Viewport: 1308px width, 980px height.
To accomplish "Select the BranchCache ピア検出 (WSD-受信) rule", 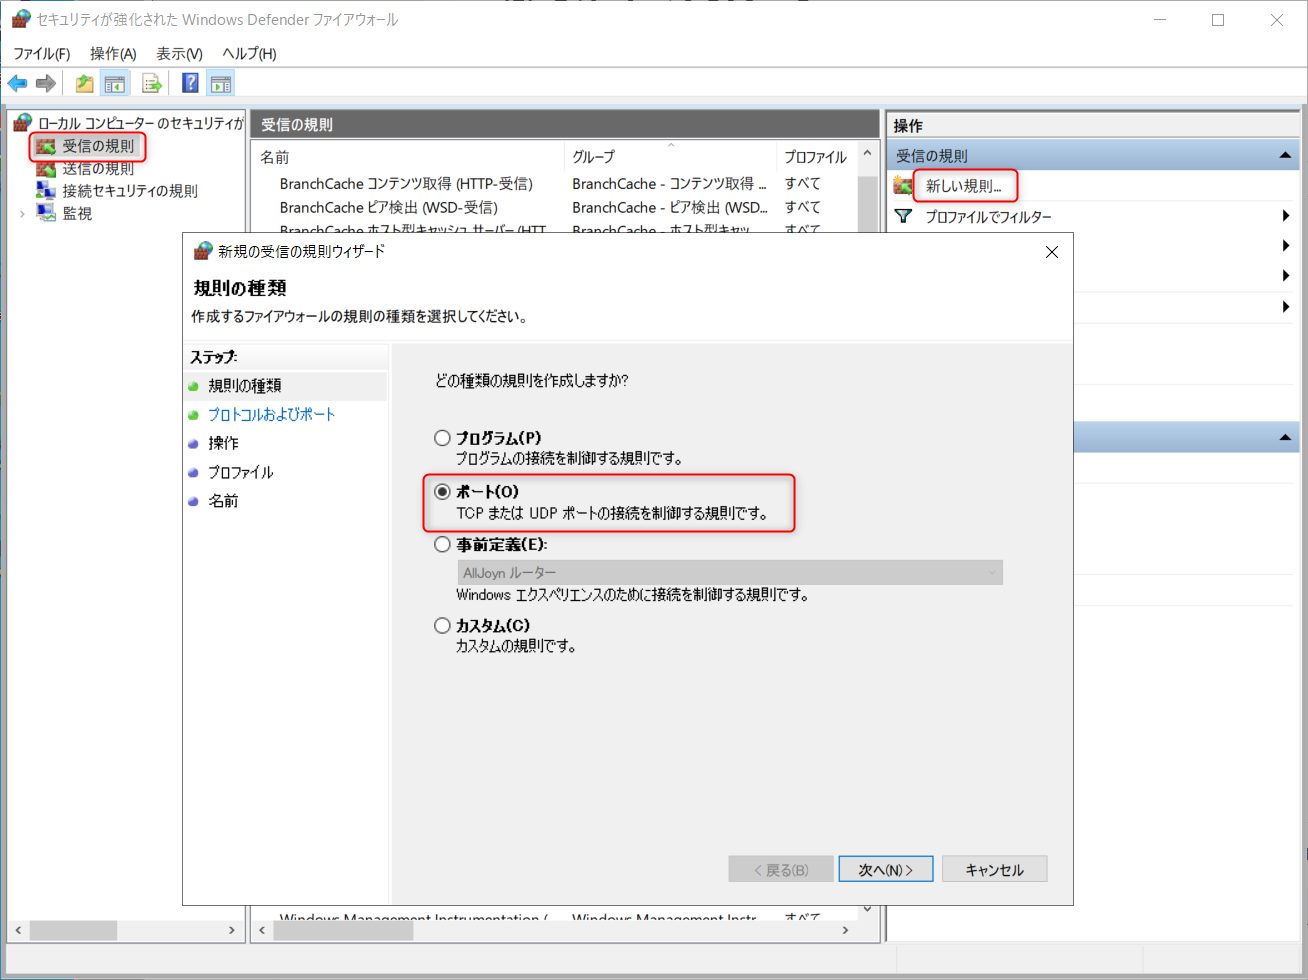I will coord(389,208).
